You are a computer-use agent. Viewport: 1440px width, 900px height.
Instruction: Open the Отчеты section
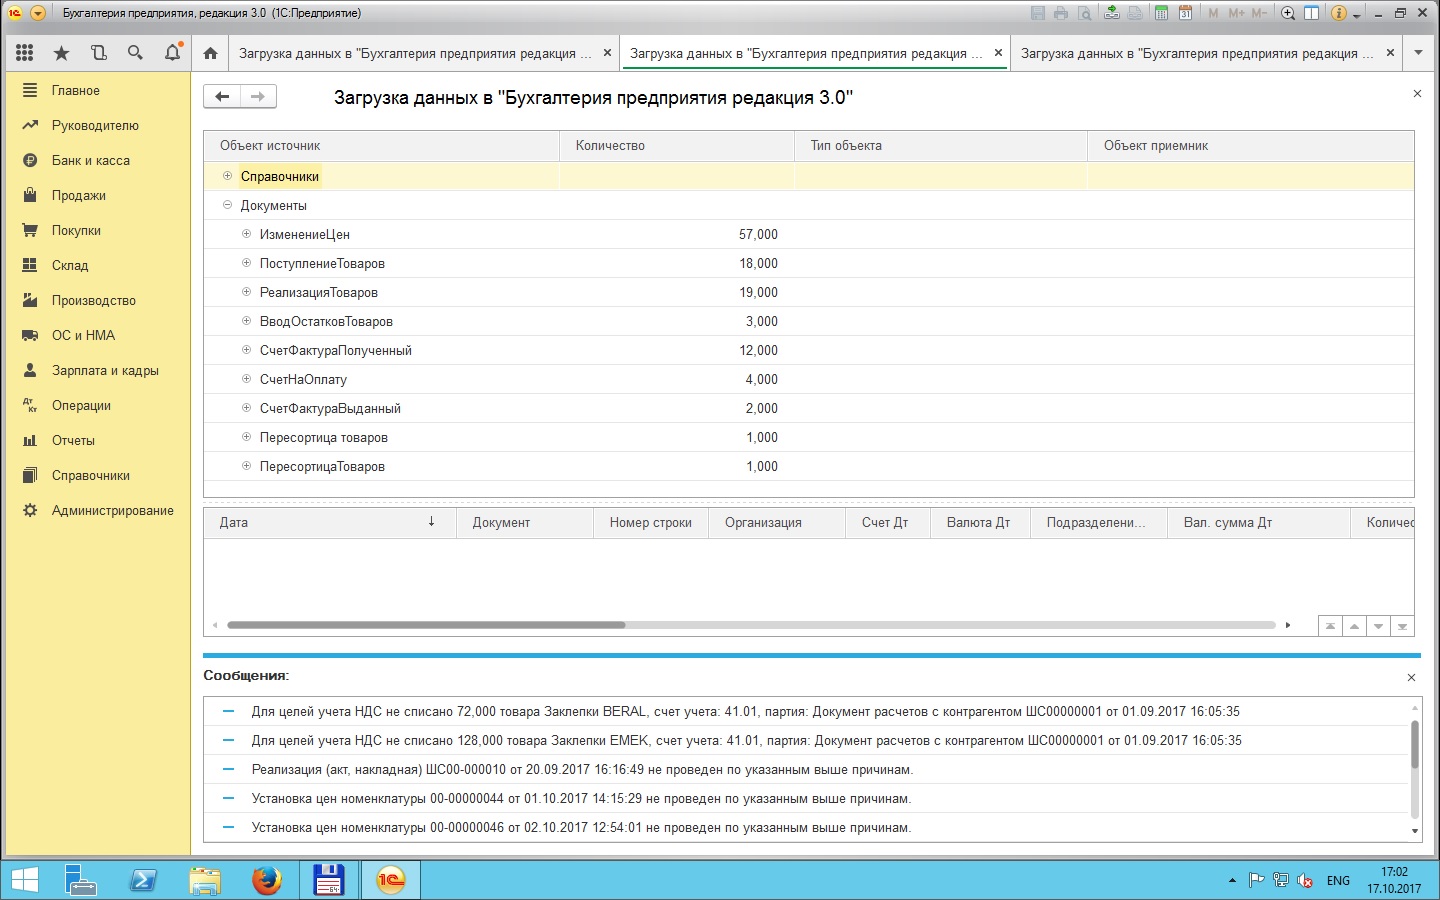click(x=97, y=440)
